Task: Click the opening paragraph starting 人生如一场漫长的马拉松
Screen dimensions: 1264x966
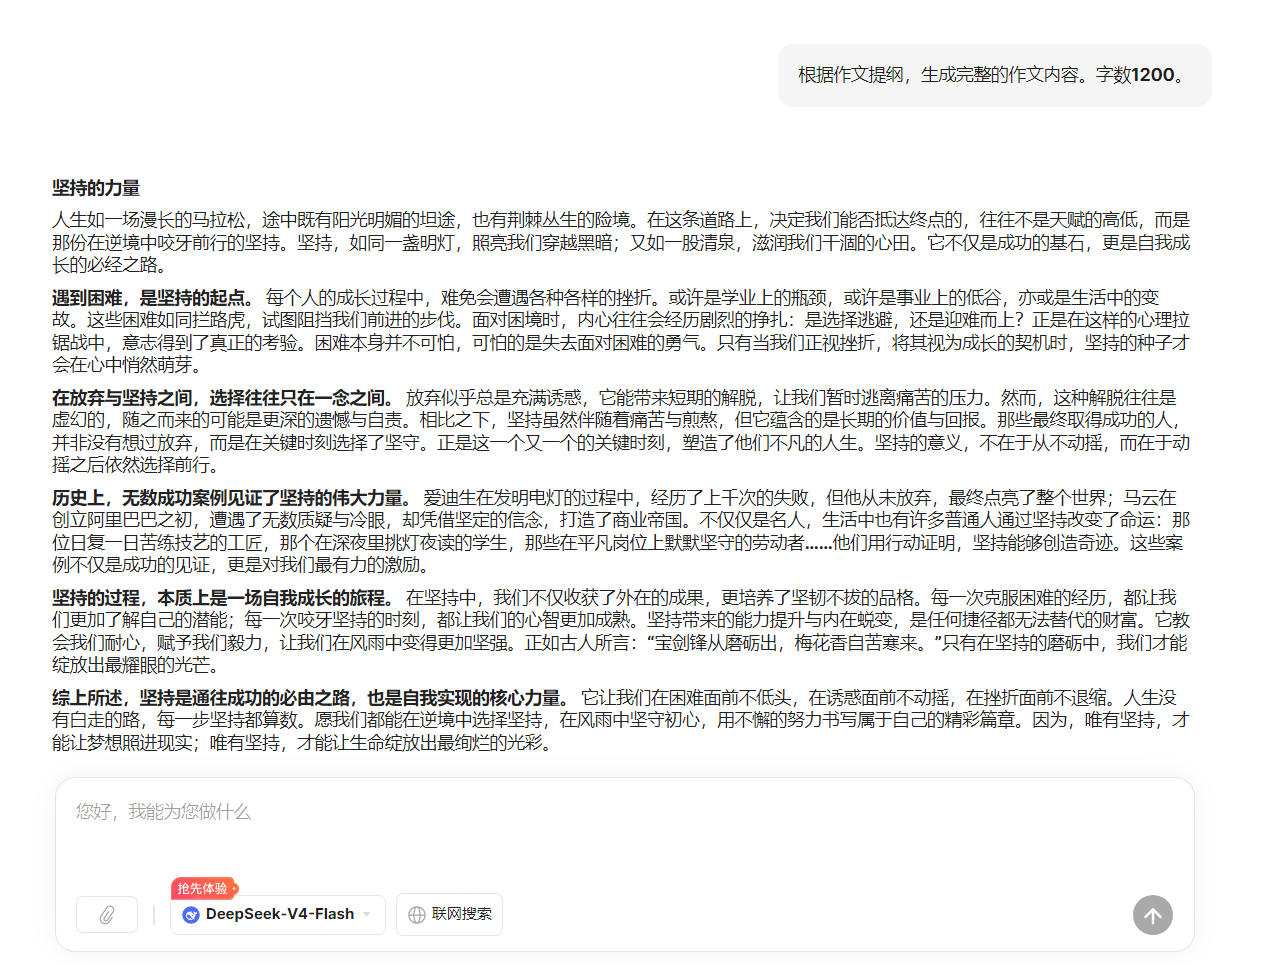Action: click(621, 242)
